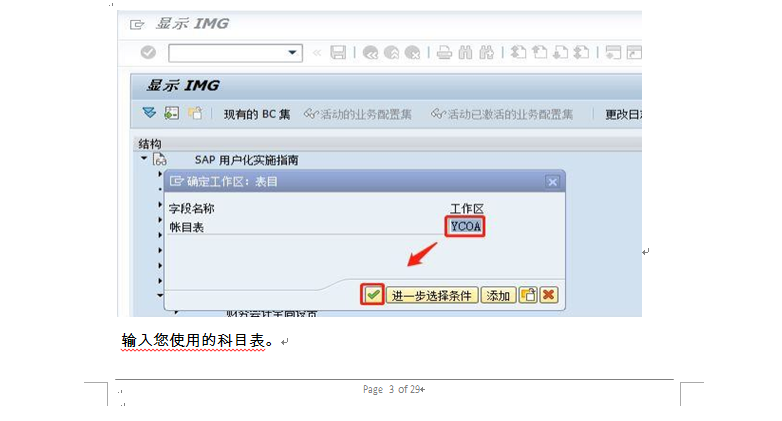Go to next page icon
782x421 pixels.
[x=561, y=52]
